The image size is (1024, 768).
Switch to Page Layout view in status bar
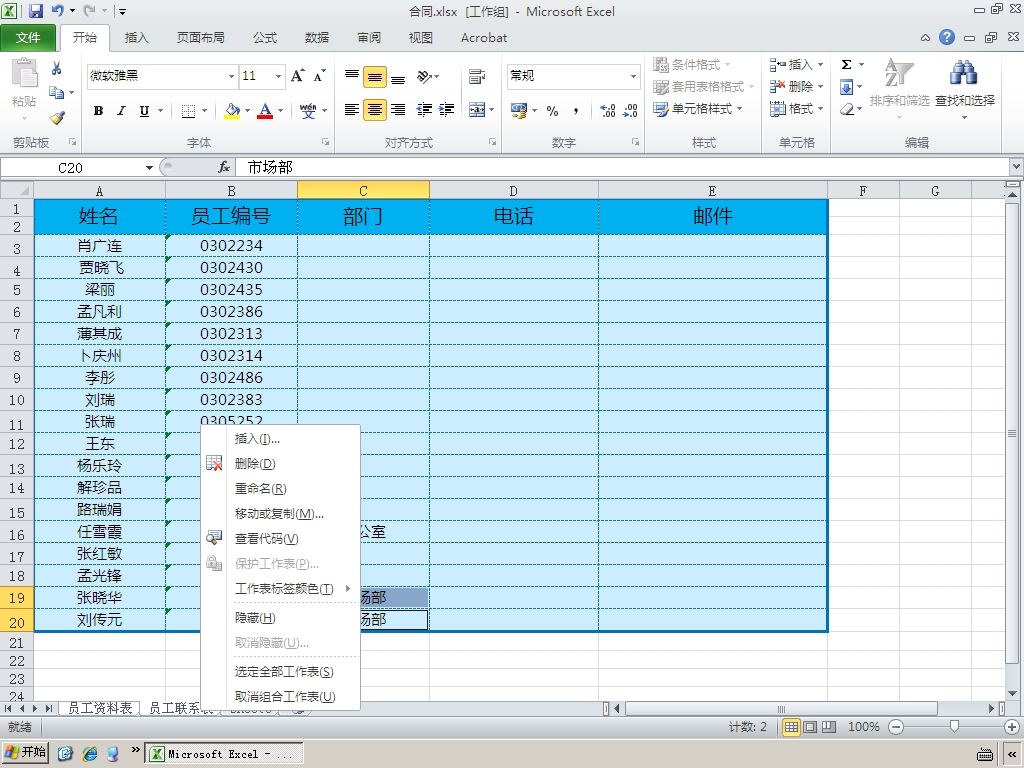click(x=810, y=727)
